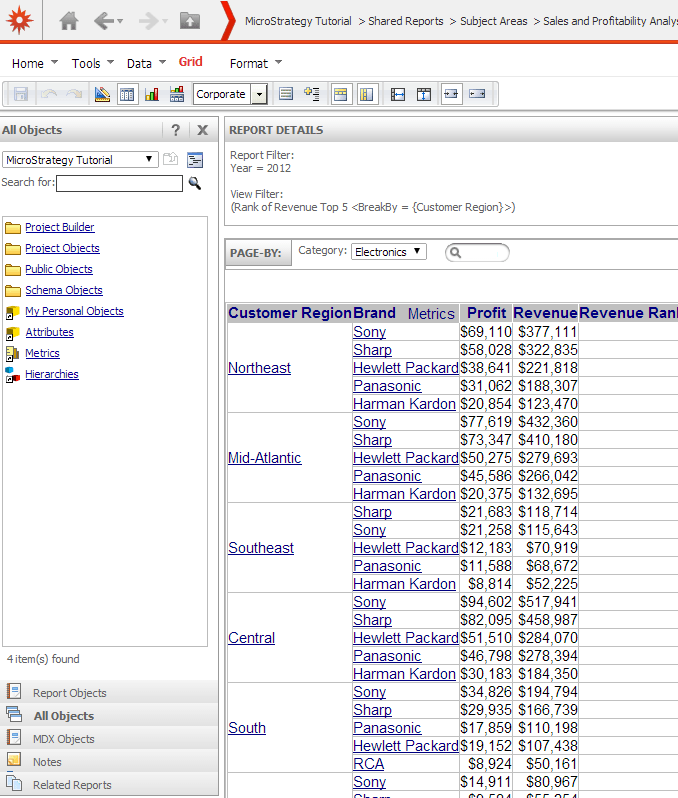Select the Grid menu tab
The height and width of the screenshot is (798, 678).
190,62
